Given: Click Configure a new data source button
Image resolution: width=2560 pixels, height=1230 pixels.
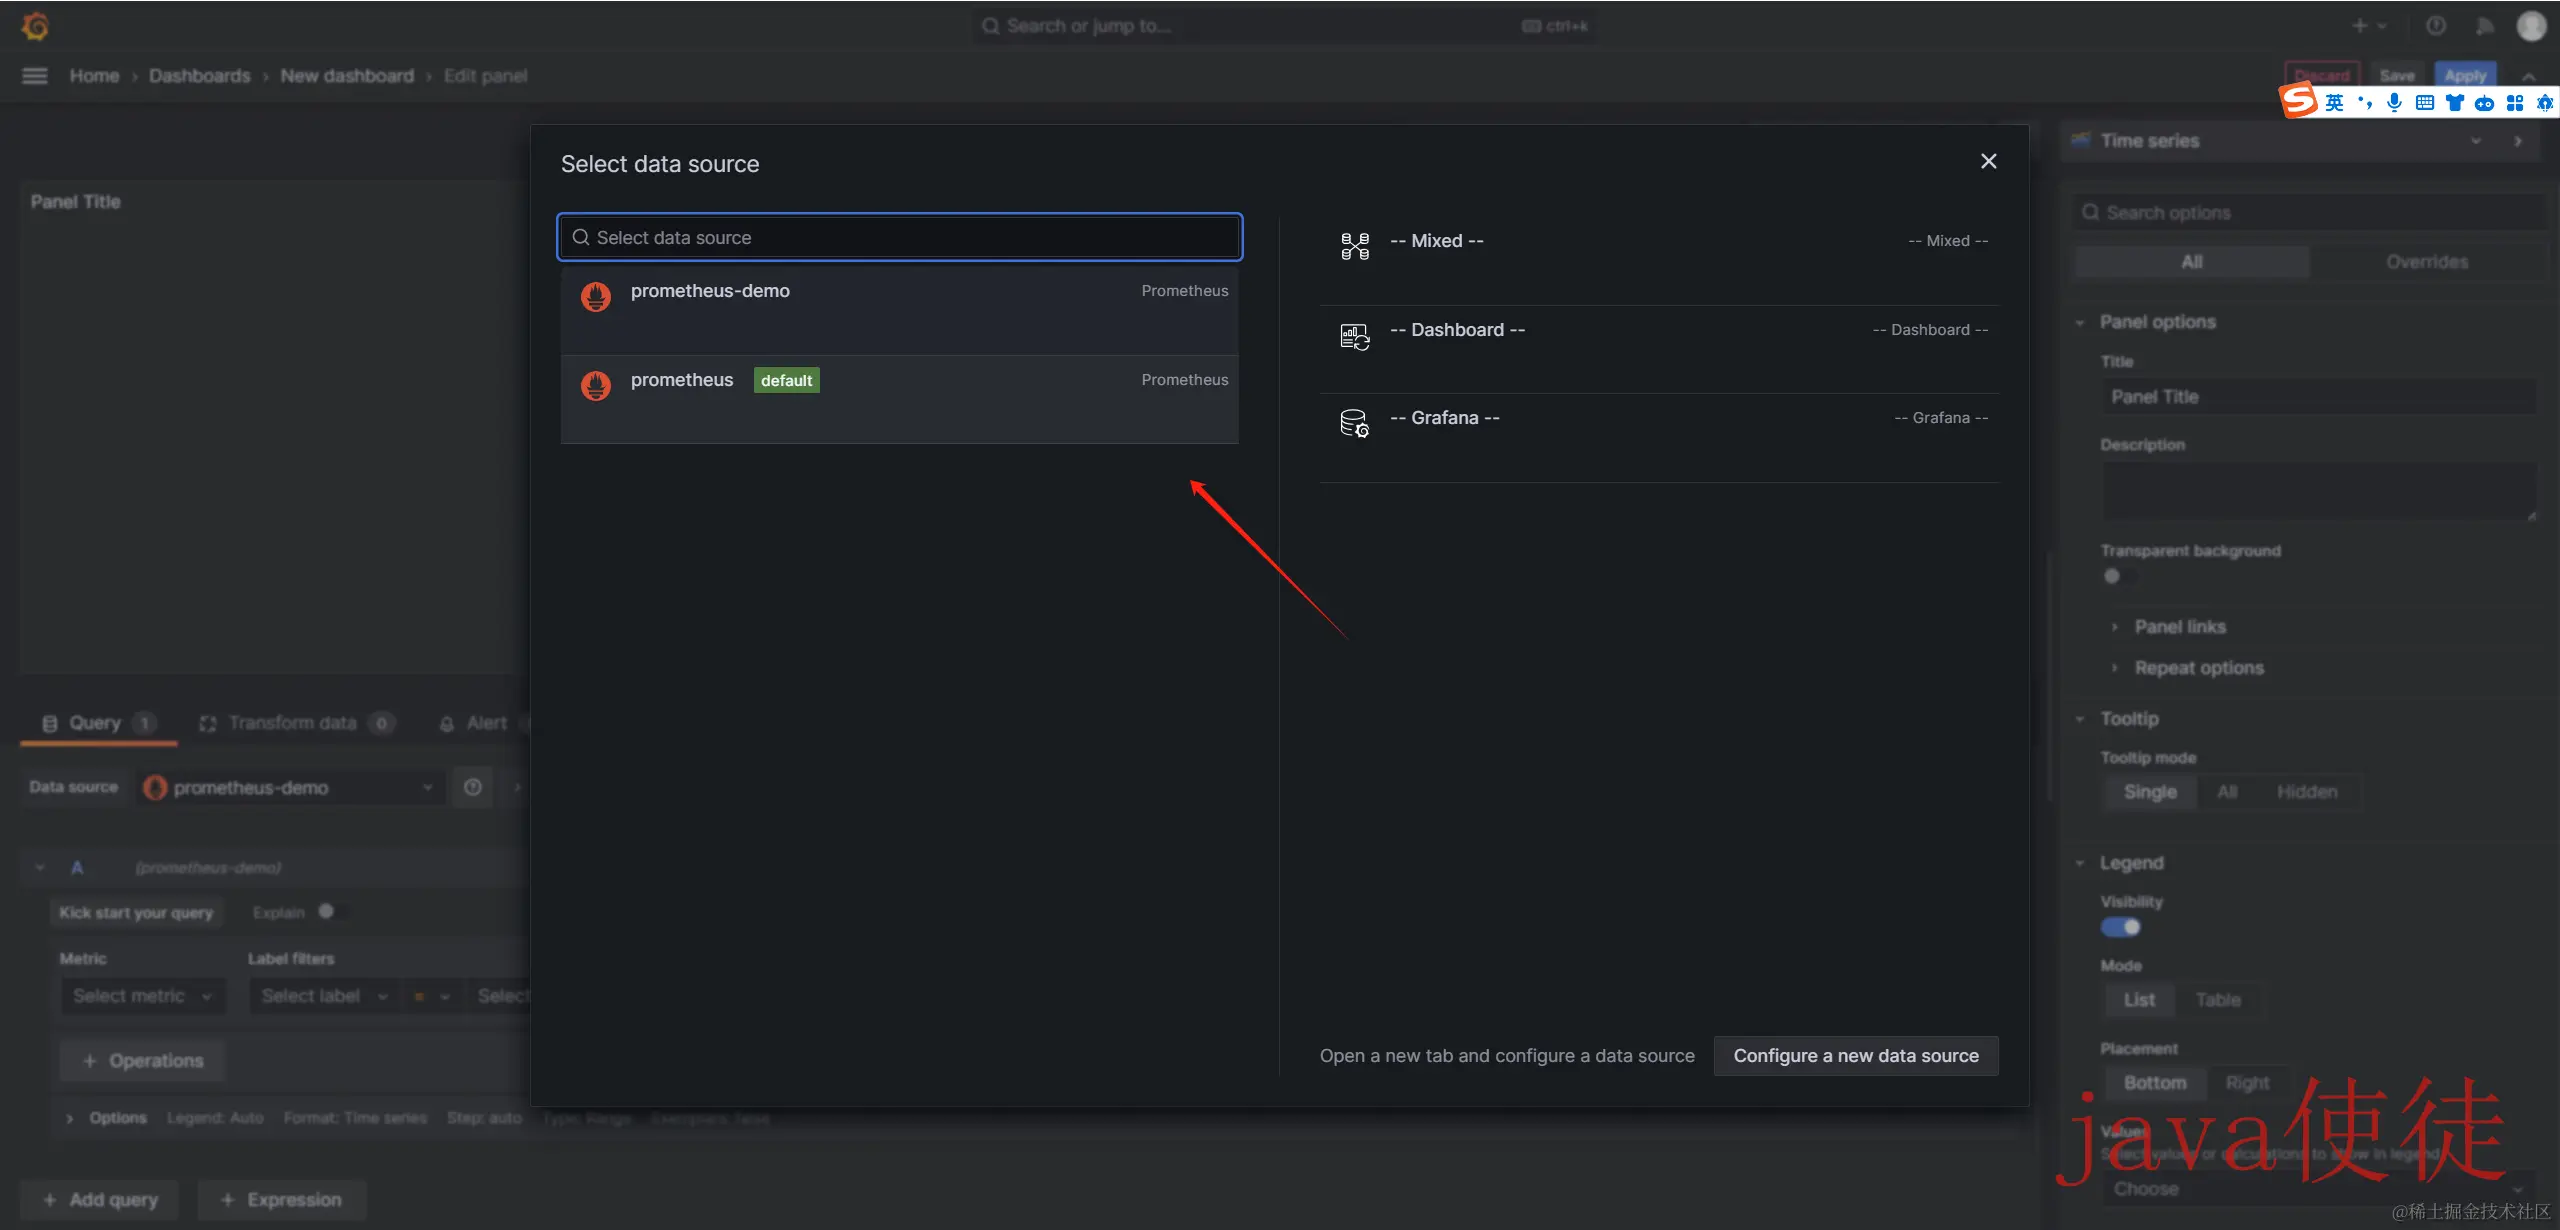Looking at the screenshot, I should coord(1856,1056).
